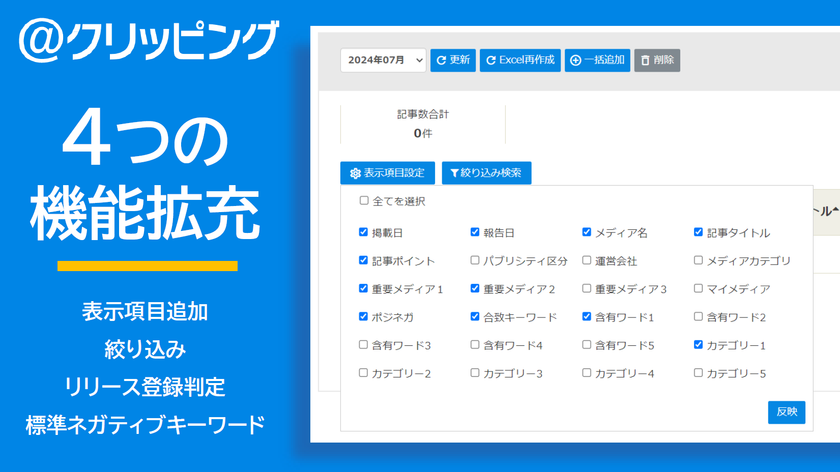Uncheck the 記事タイトル checkbox
The height and width of the screenshot is (472, 840).
coord(698,232)
